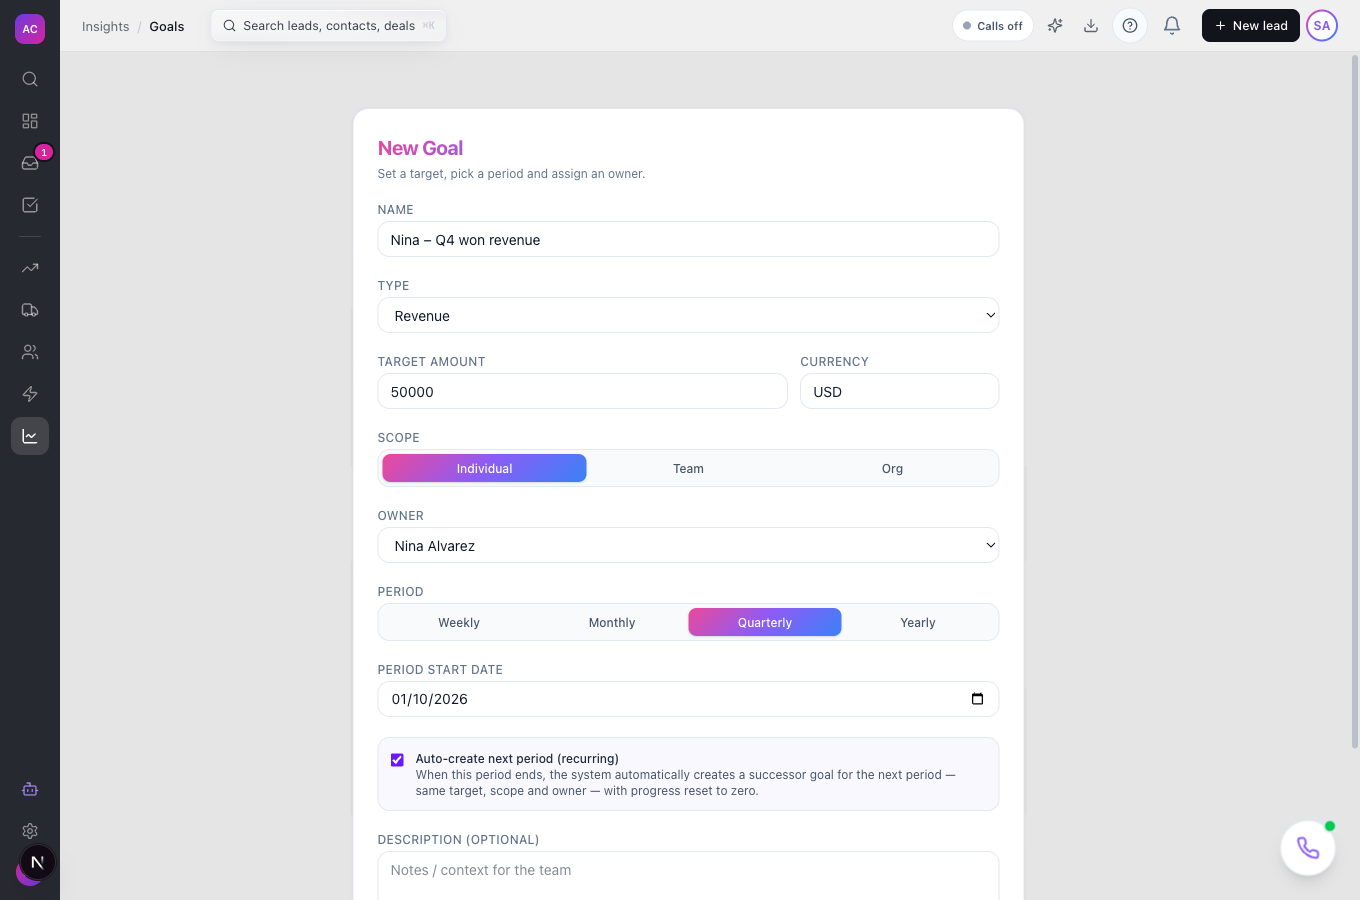Click the Goals breadcrumb label
The height and width of the screenshot is (900, 1360).
(x=167, y=26)
